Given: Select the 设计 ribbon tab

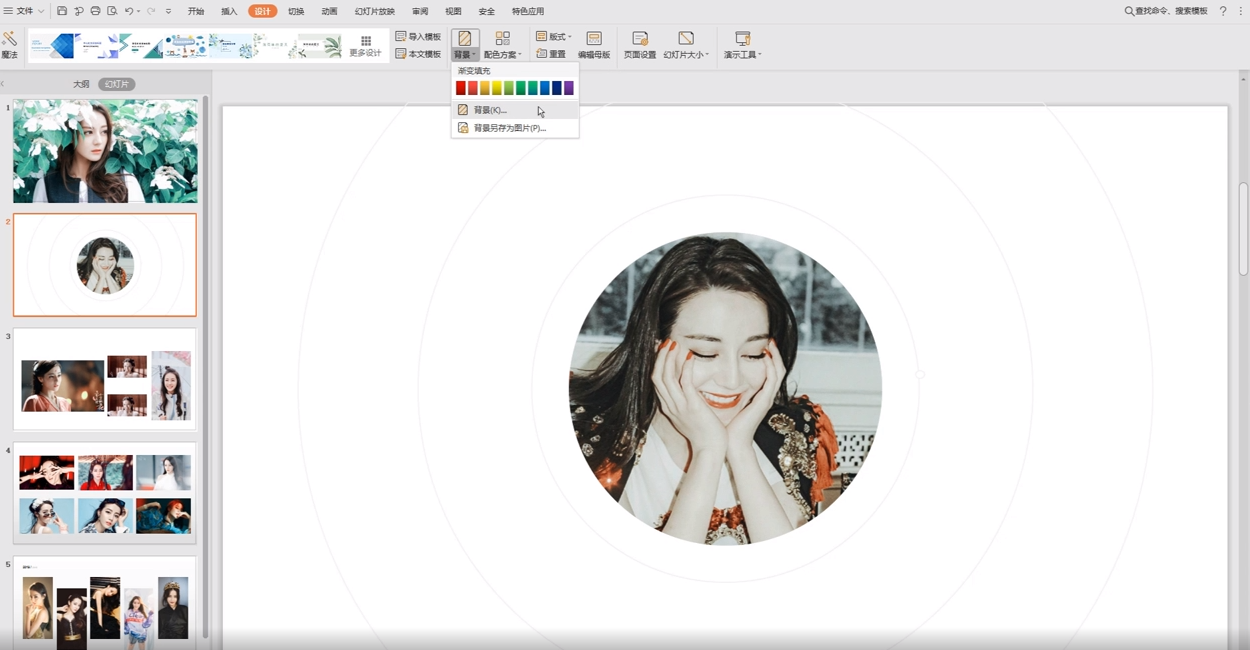Looking at the screenshot, I should point(263,11).
